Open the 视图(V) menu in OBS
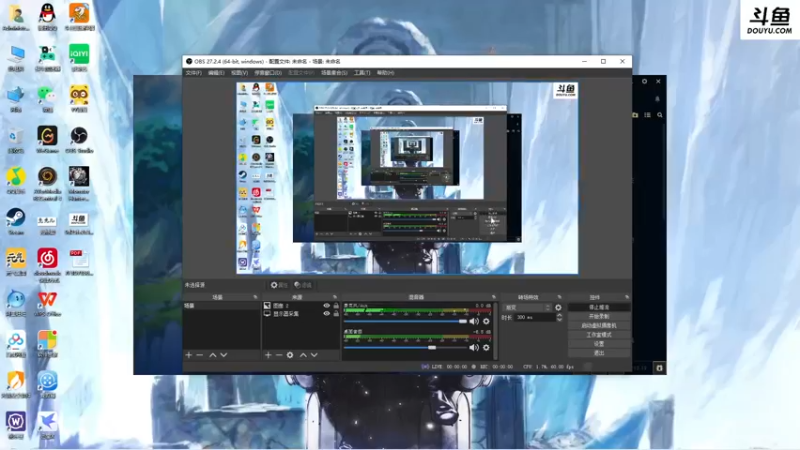The image size is (800, 450). point(239,73)
